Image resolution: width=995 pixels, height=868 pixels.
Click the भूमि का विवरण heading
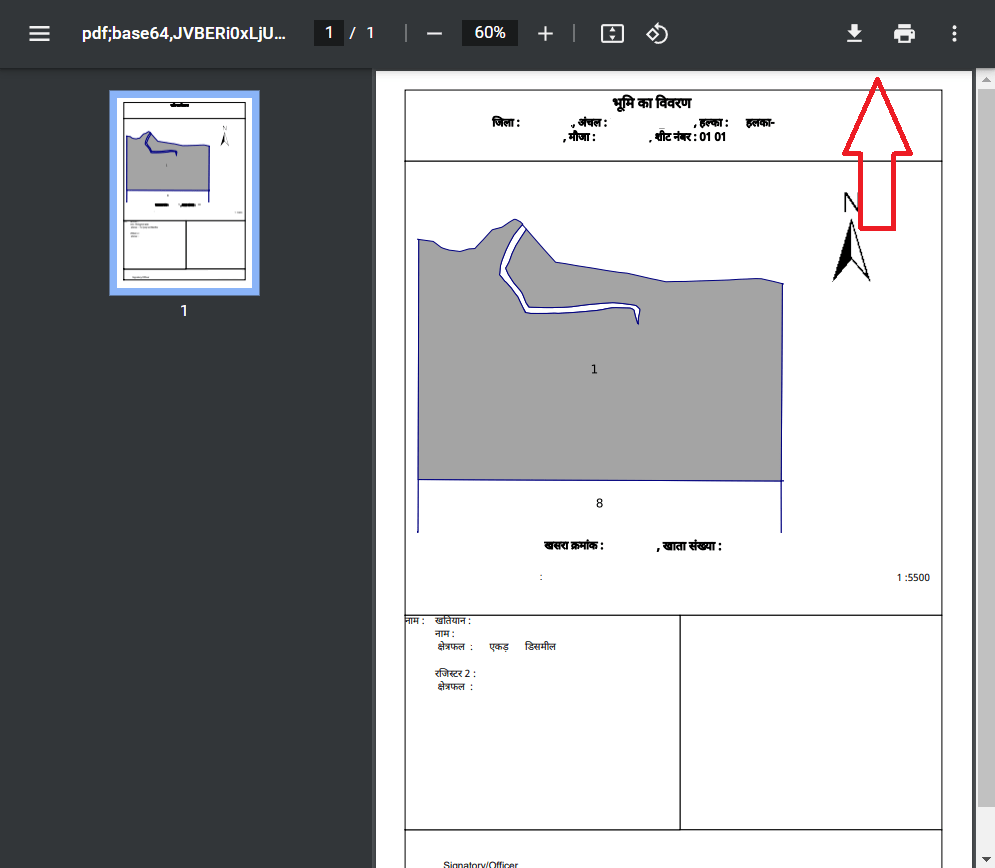pyautogui.click(x=652, y=104)
